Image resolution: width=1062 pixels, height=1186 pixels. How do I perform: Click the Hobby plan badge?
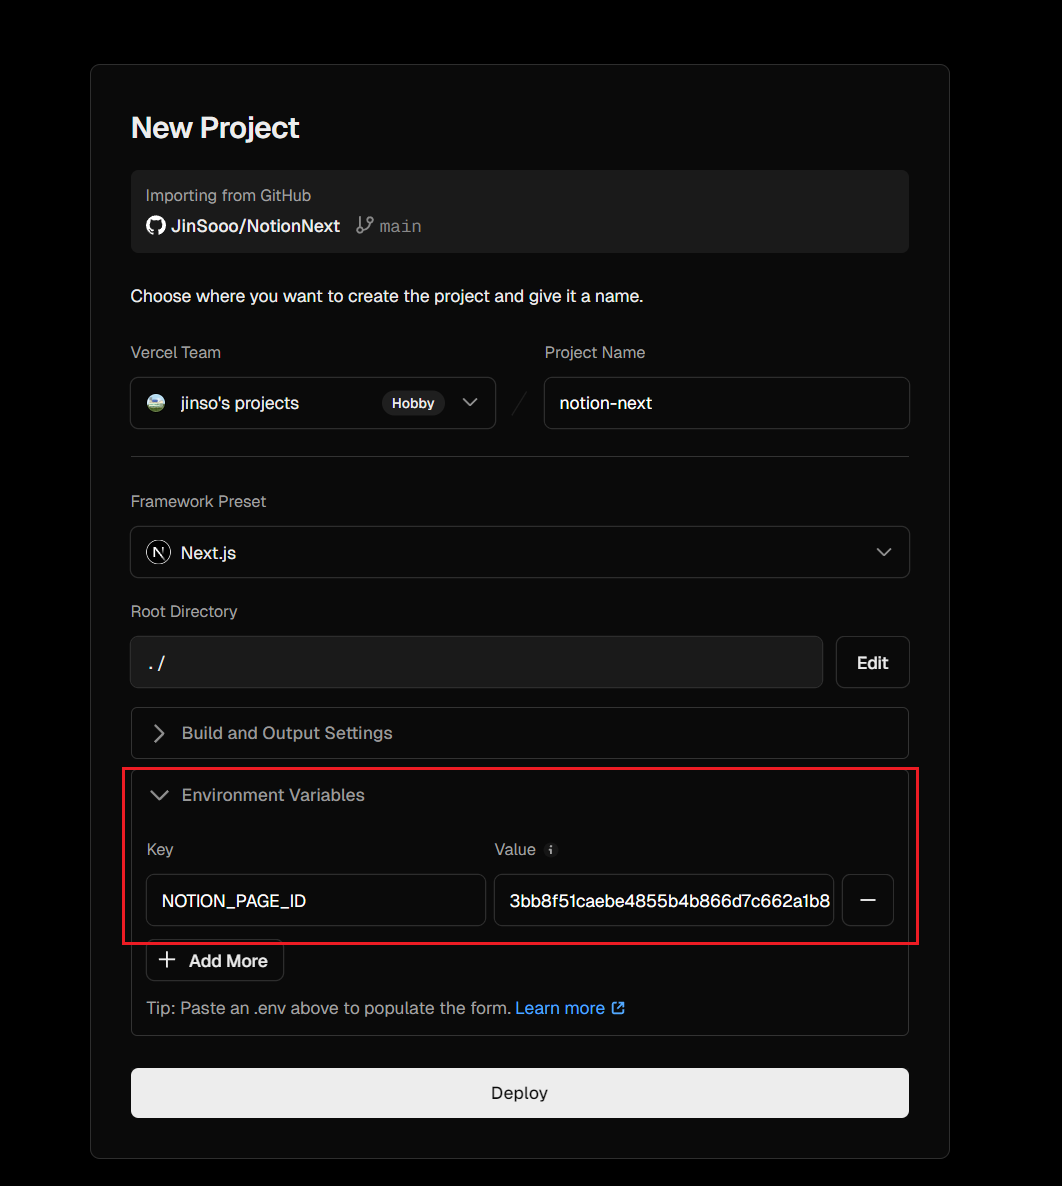pos(413,403)
